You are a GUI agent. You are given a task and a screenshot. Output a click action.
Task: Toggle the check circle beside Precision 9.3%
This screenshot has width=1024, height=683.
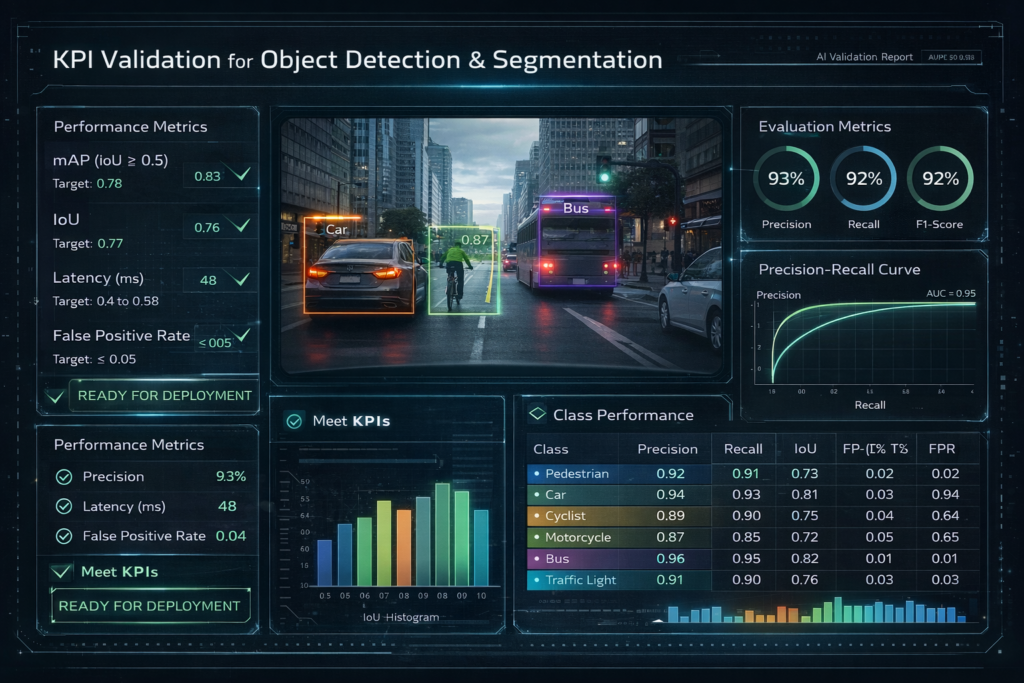click(64, 477)
